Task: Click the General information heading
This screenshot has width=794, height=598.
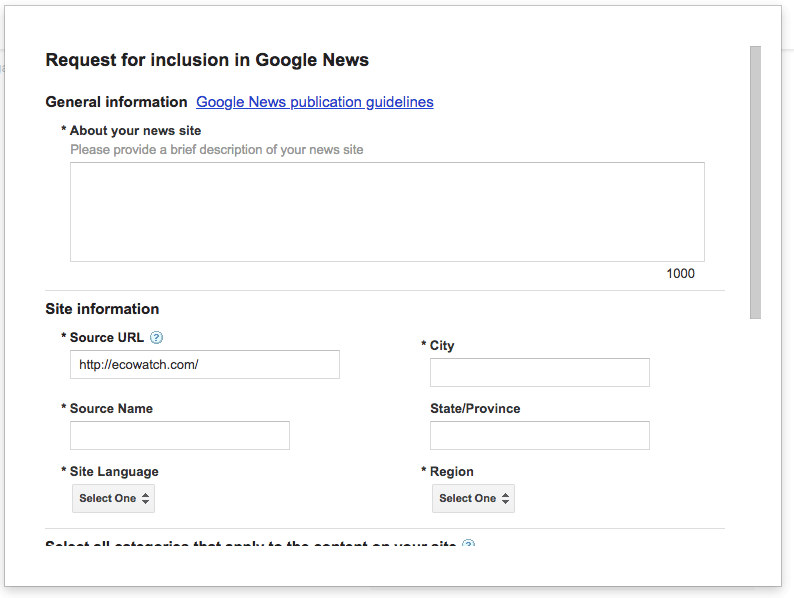Action: [116, 102]
